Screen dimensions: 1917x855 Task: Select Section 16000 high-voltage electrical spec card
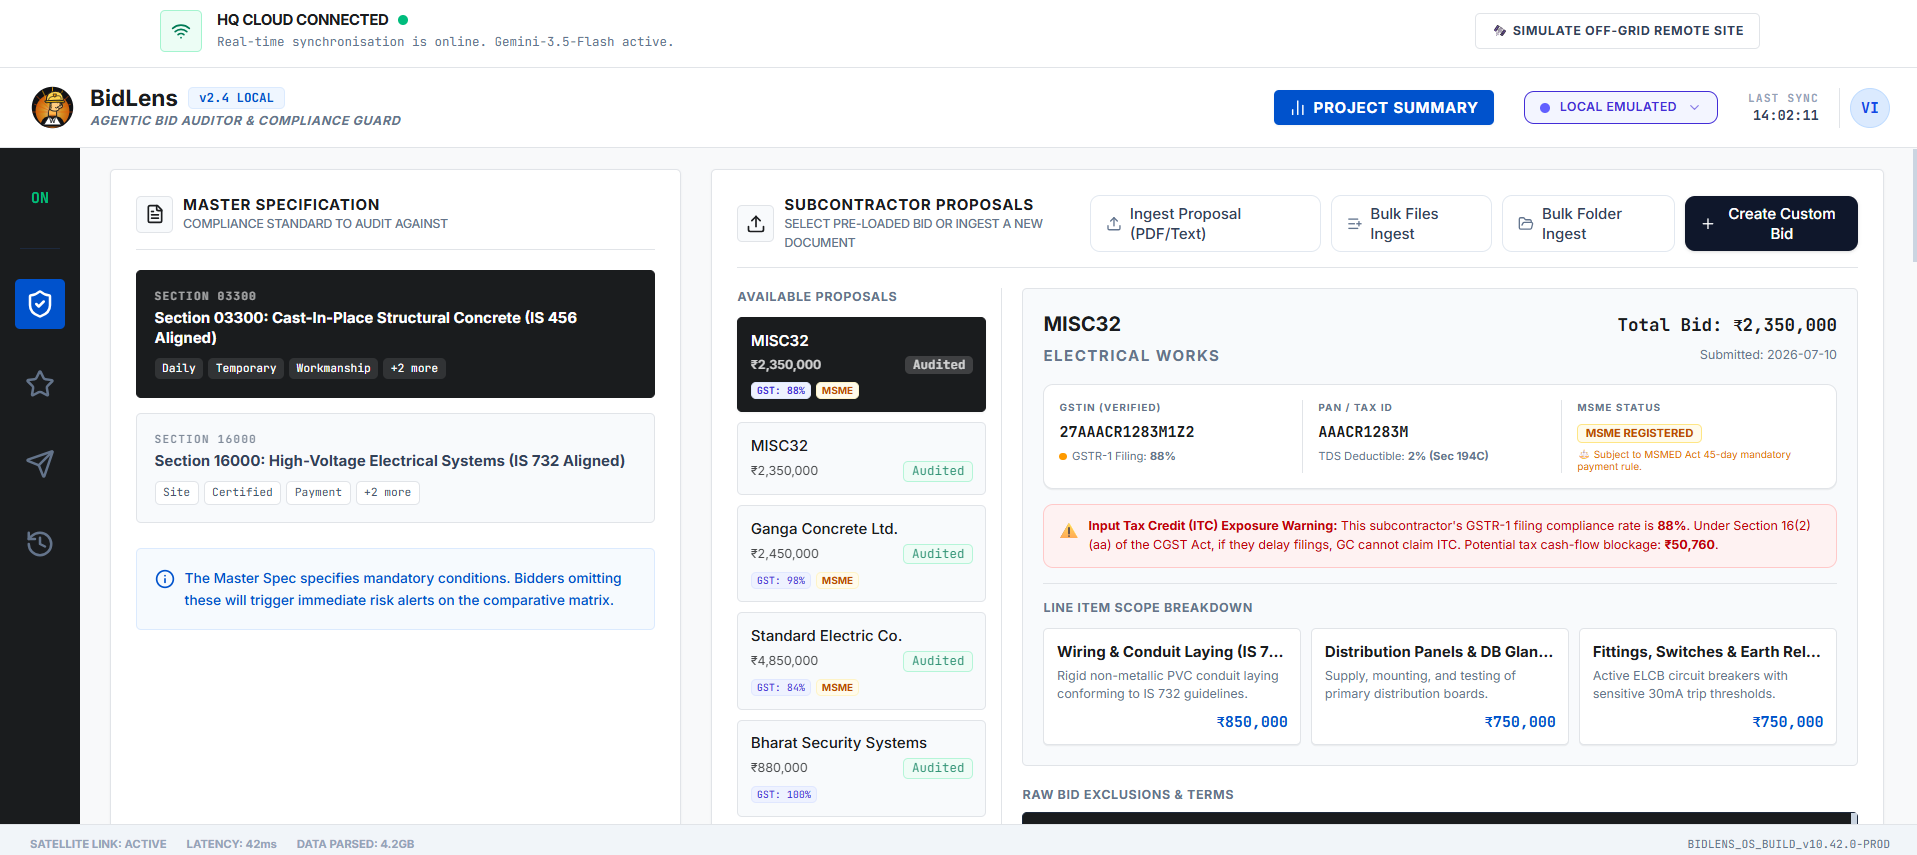[x=395, y=468]
